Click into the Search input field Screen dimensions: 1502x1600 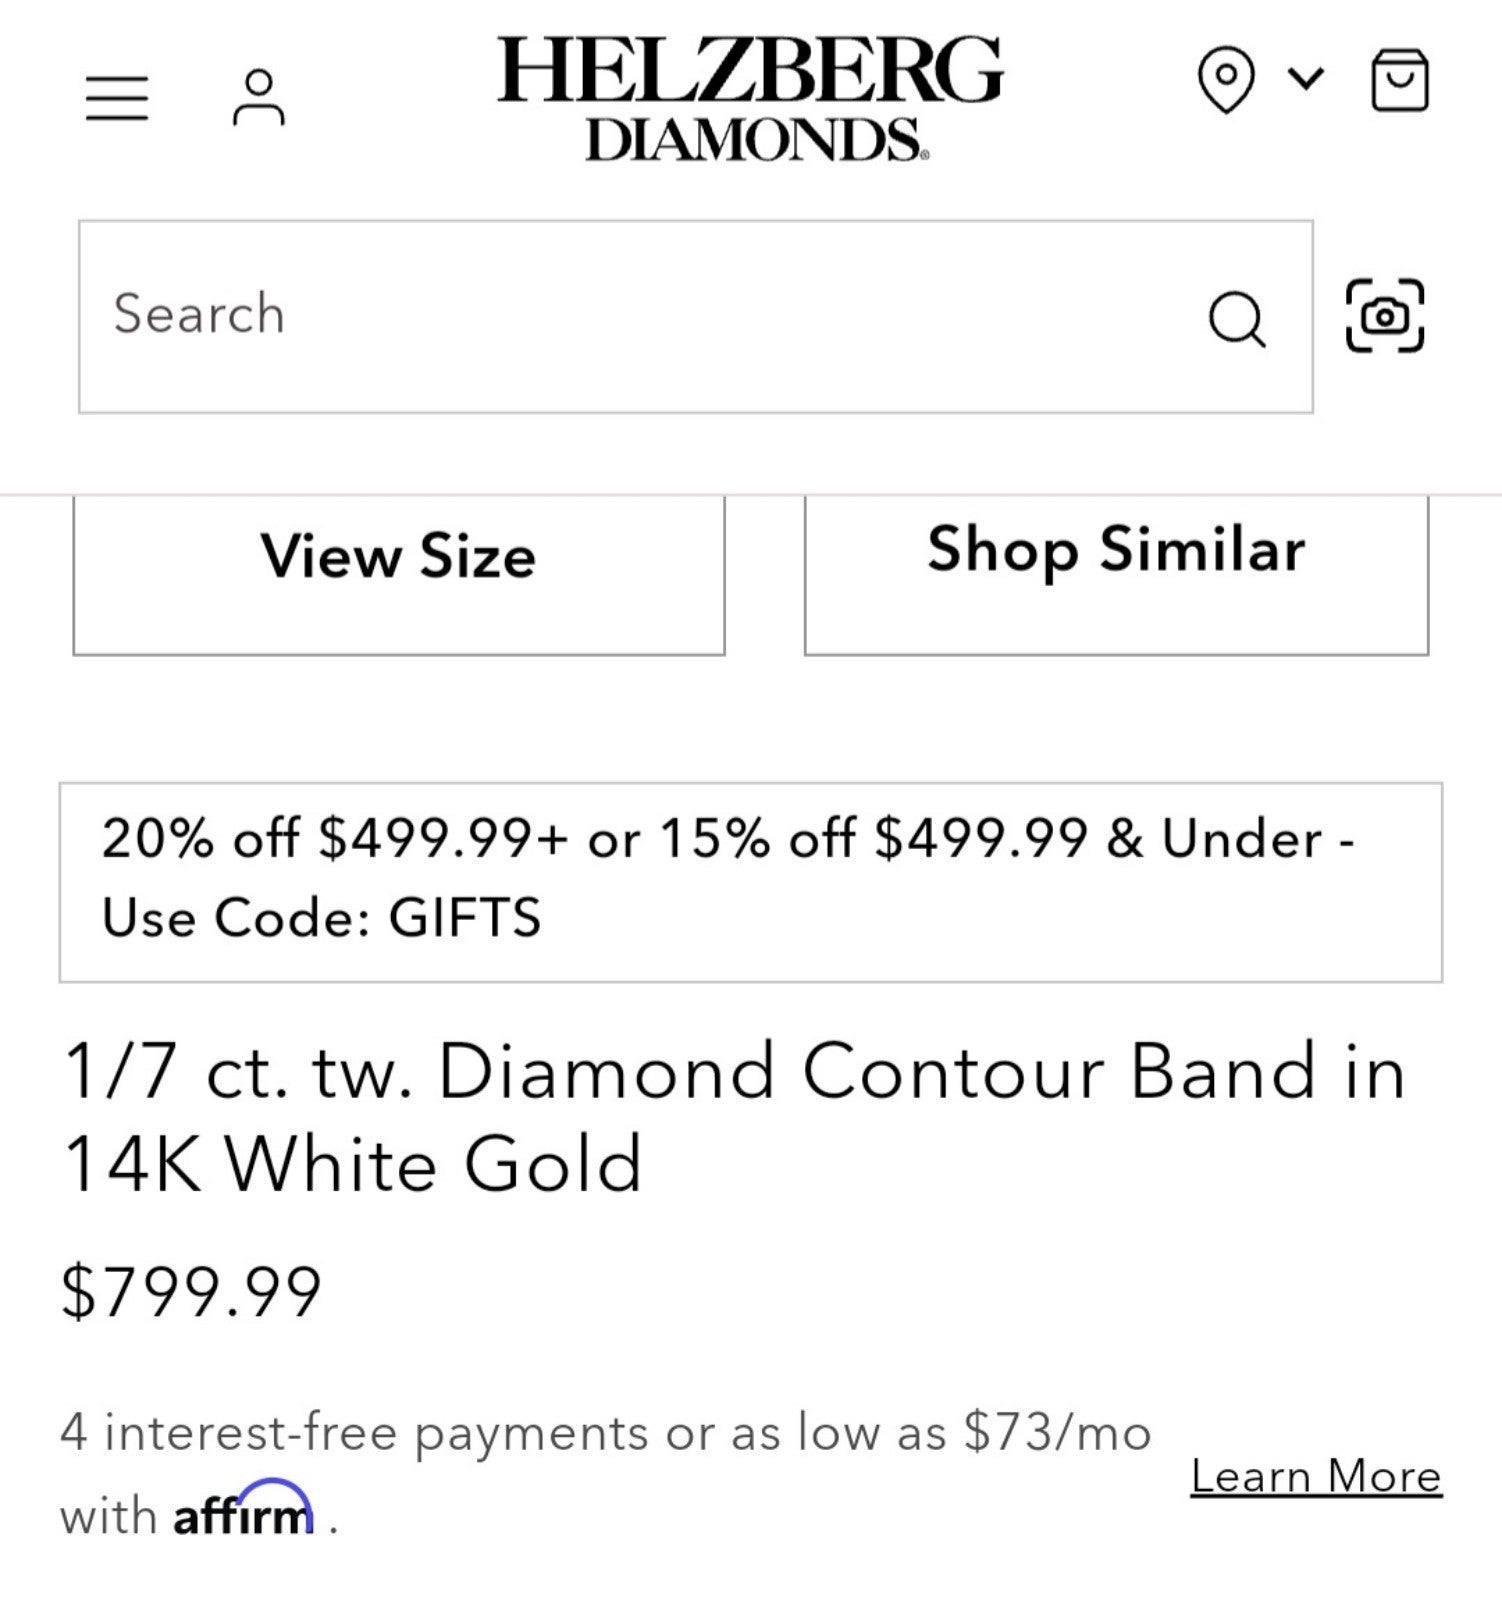pos(696,316)
